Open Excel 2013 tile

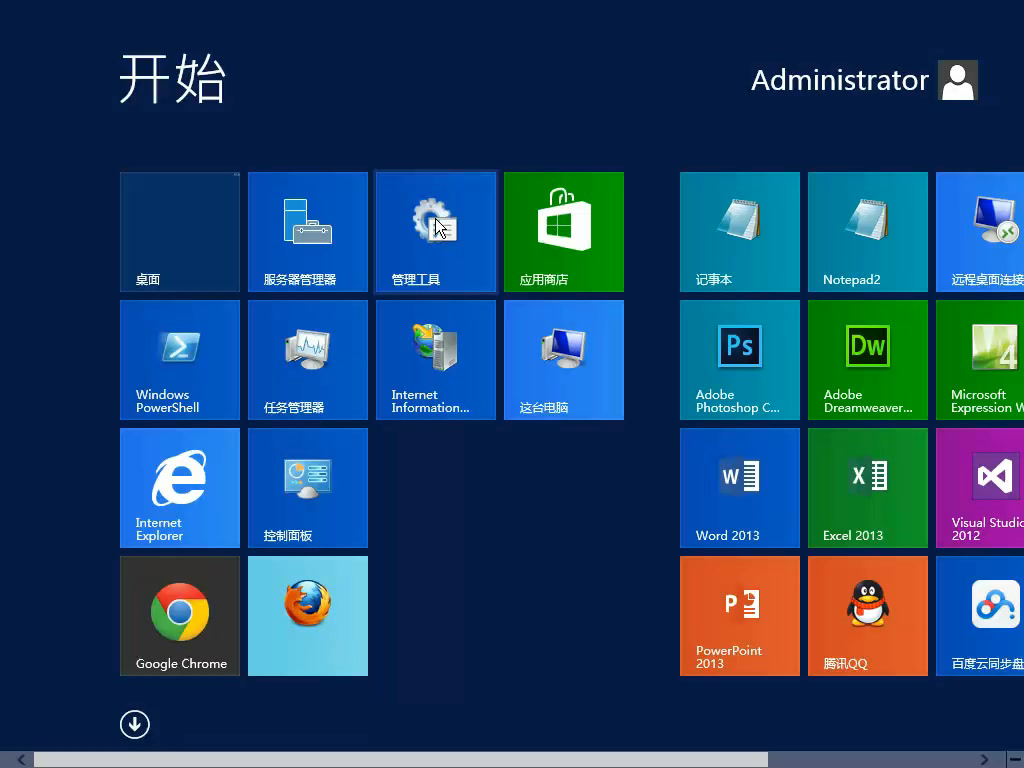[868, 487]
